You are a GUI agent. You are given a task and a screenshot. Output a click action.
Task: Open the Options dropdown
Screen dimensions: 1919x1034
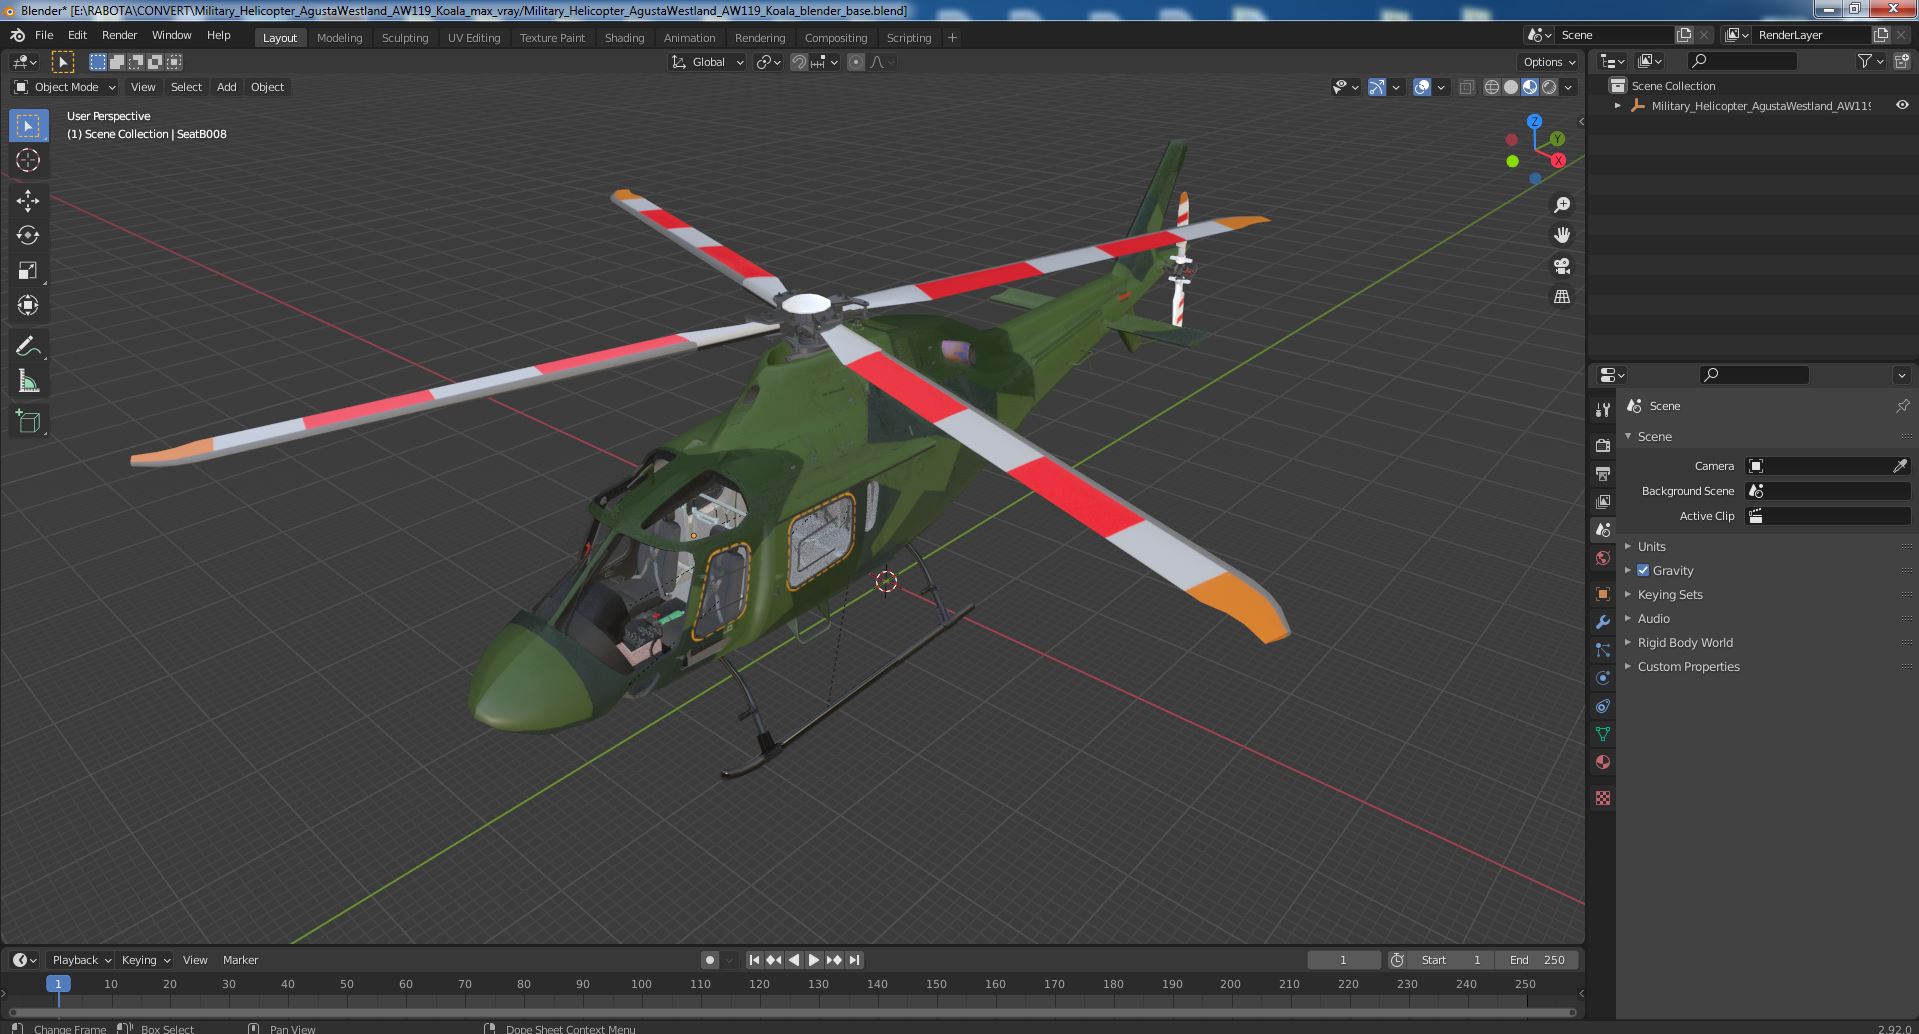tap(1549, 62)
